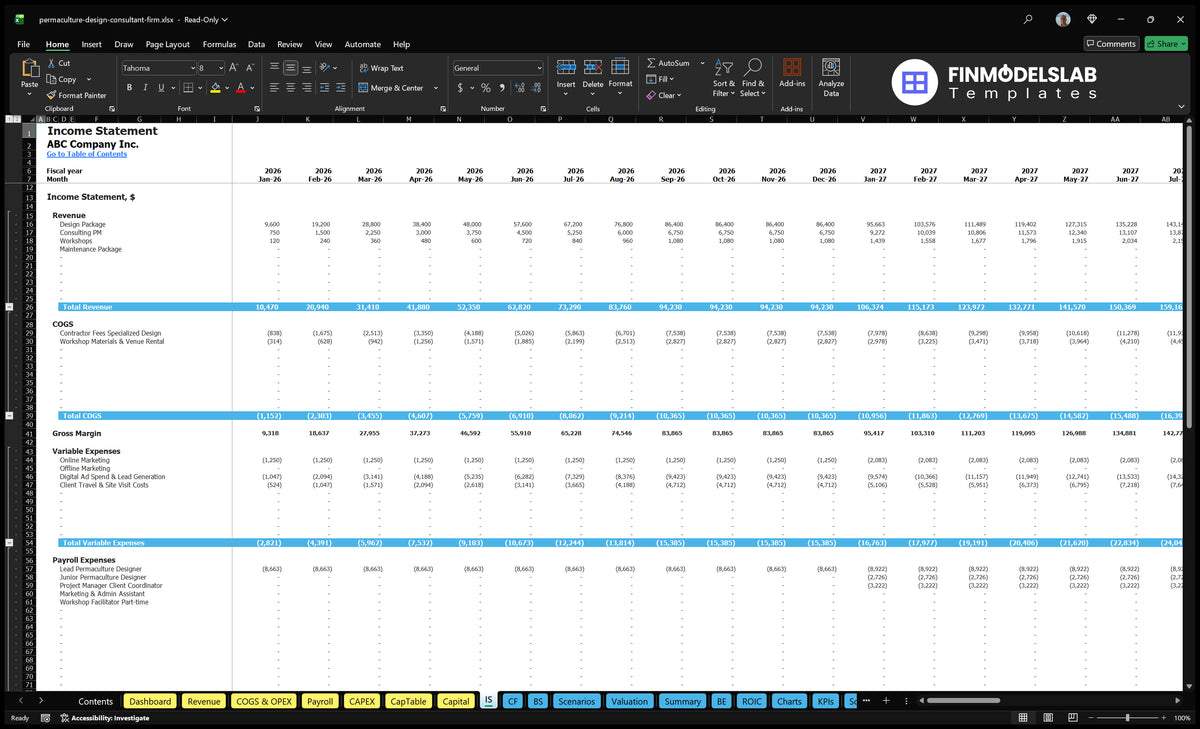Toggle Wrap Text
Image resolution: width=1200 pixels, height=729 pixels.
coord(381,68)
